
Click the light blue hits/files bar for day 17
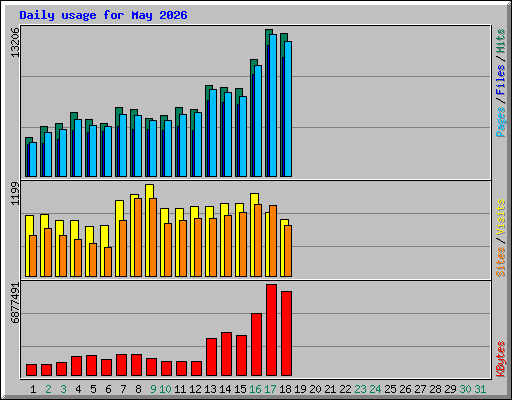pyautogui.click(x=273, y=105)
